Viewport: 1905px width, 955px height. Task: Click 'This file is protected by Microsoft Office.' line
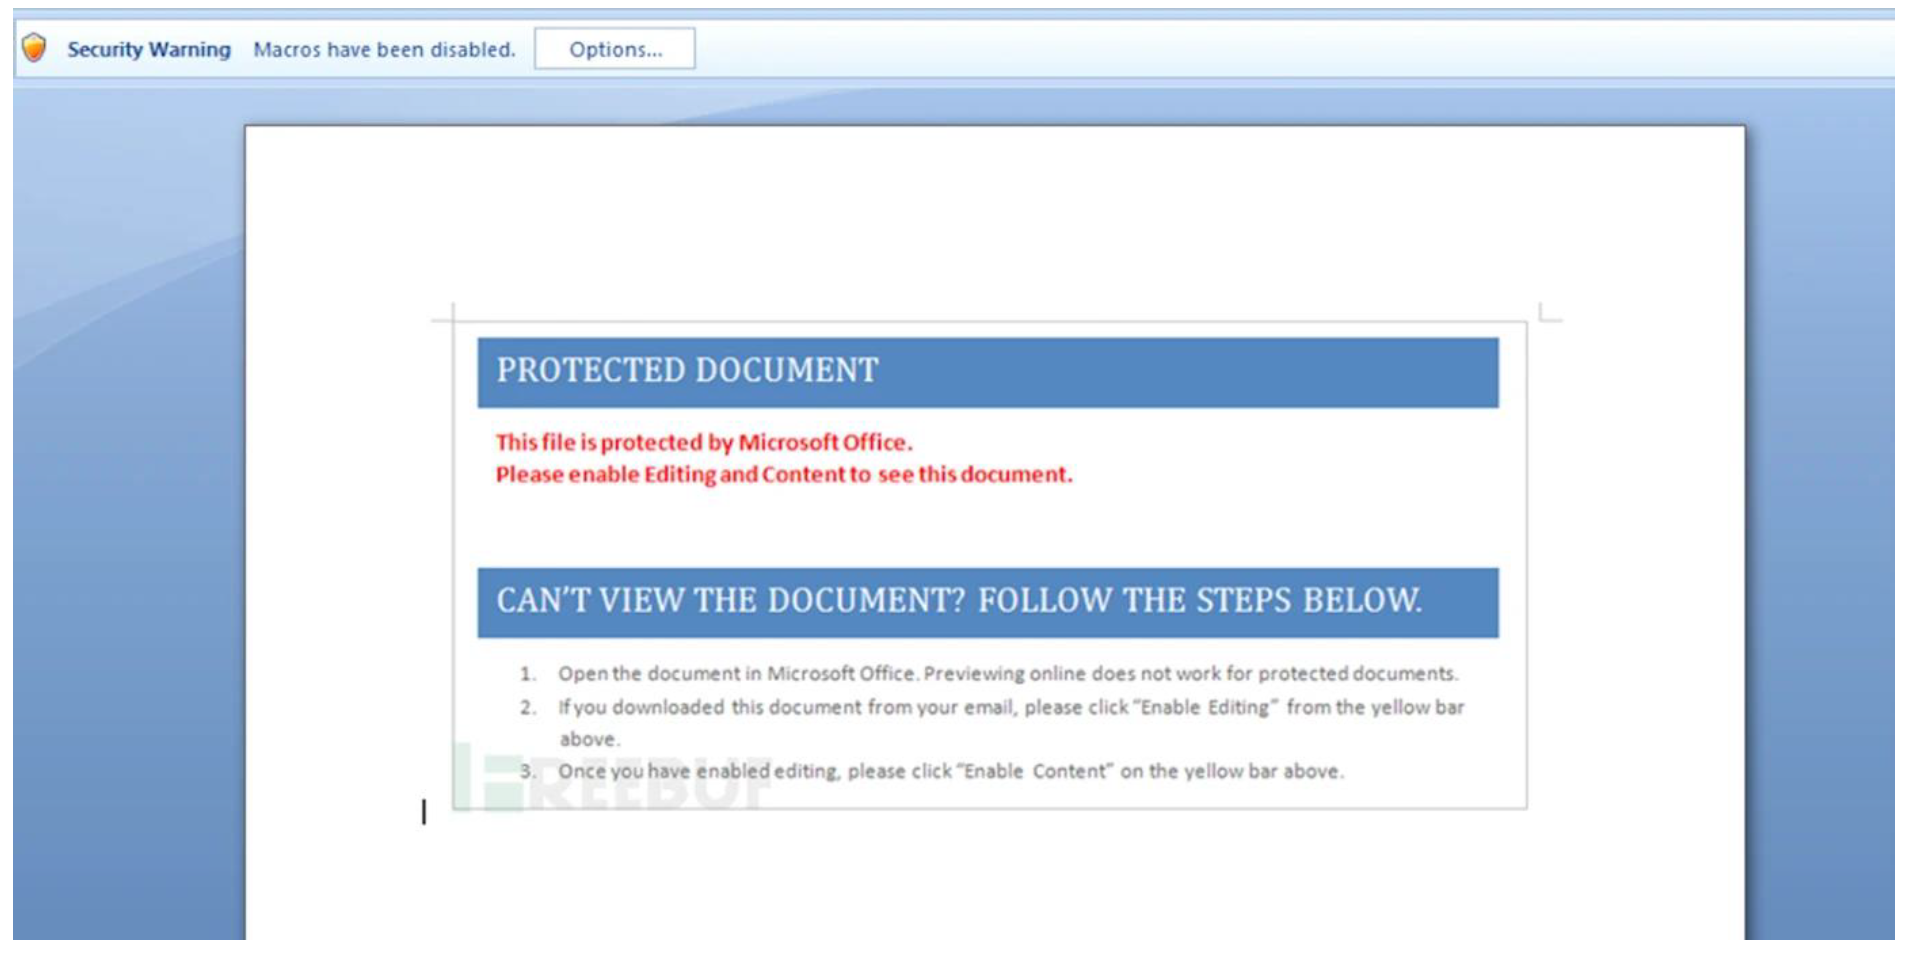pyautogui.click(x=704, y=442)
